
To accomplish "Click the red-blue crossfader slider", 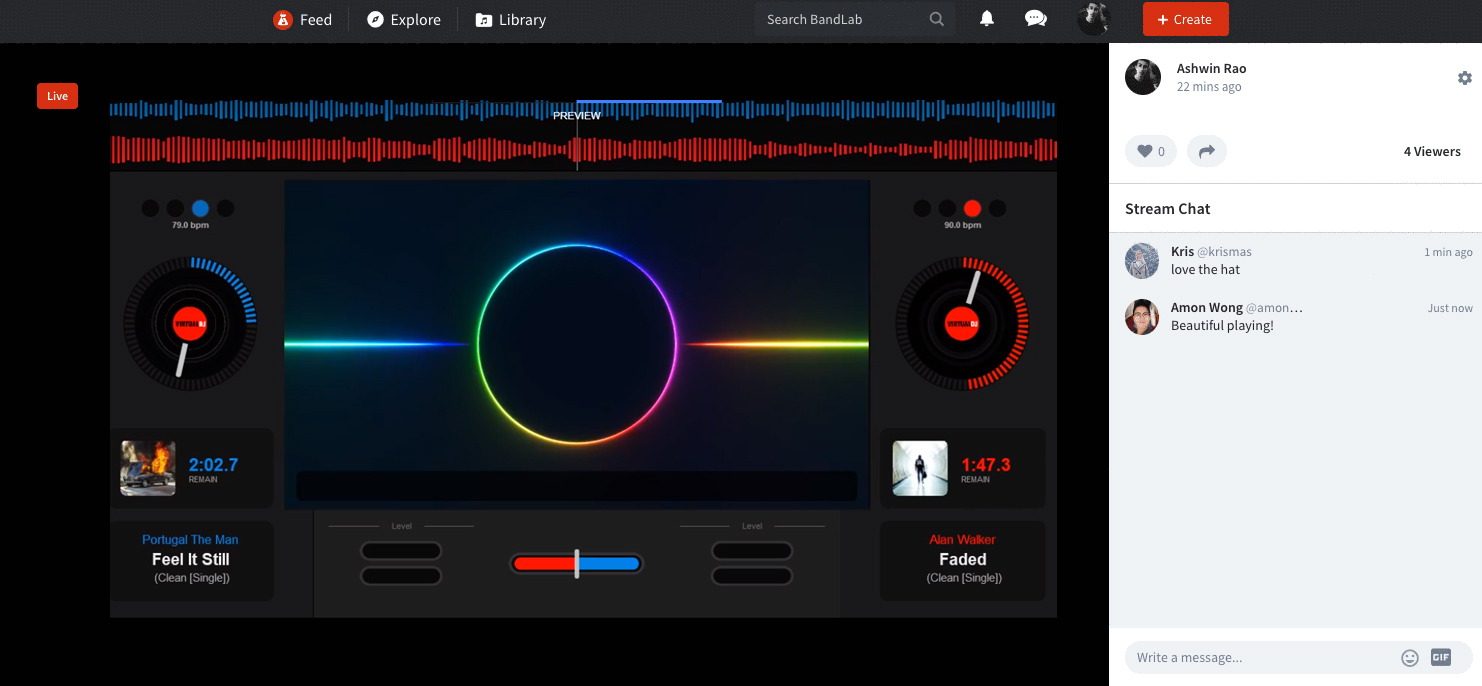I will coord(576,564).
